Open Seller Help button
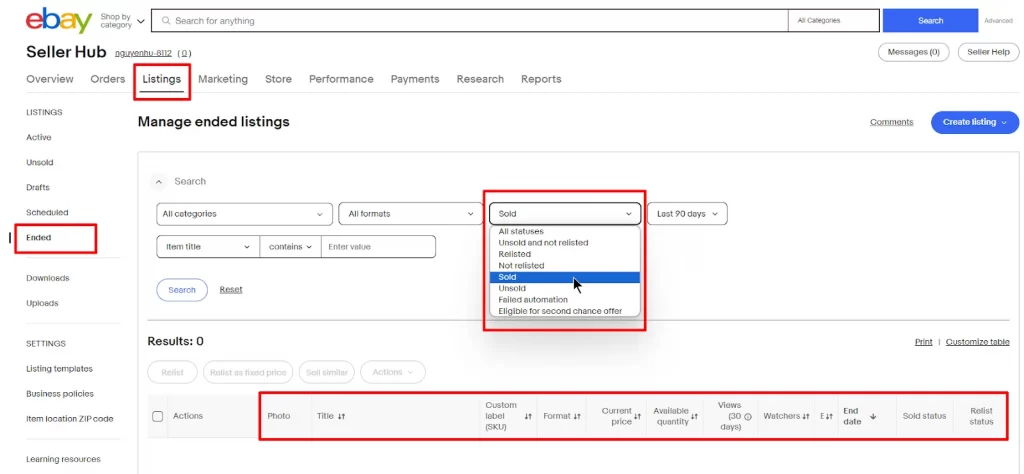The image size is (1024, 474). (988, 52)
